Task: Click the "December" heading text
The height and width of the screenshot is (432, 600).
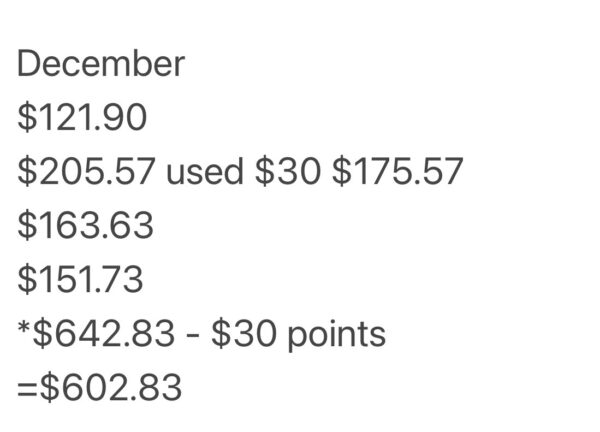Action: [101, 64]
